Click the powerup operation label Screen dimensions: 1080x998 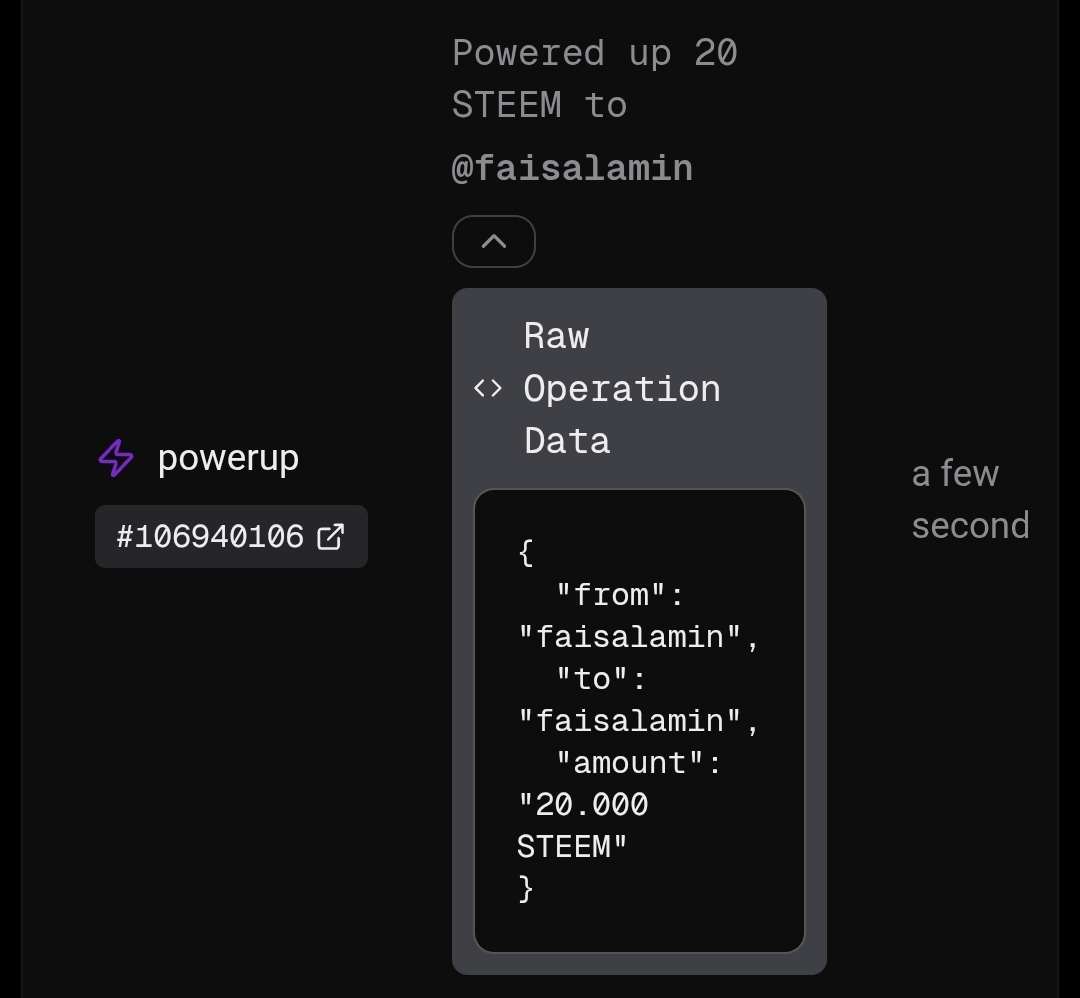[x=228, y=458]
